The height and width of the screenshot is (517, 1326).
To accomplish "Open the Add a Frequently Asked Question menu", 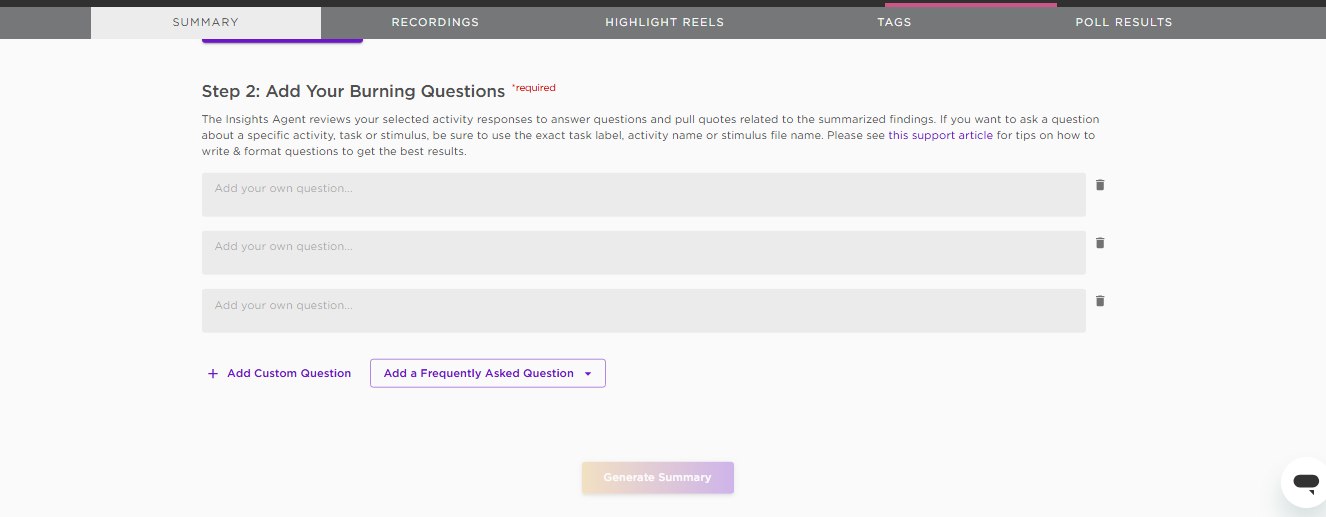I will pyautogui.click(x=488, y=373).
